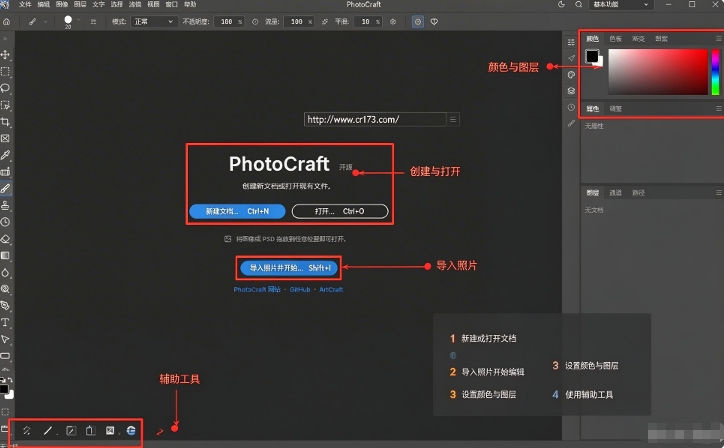Open the PhotoCraft 网站 link
Image resolution: width=724 pixels, height=448 pixels.
[x=257, y=290]
